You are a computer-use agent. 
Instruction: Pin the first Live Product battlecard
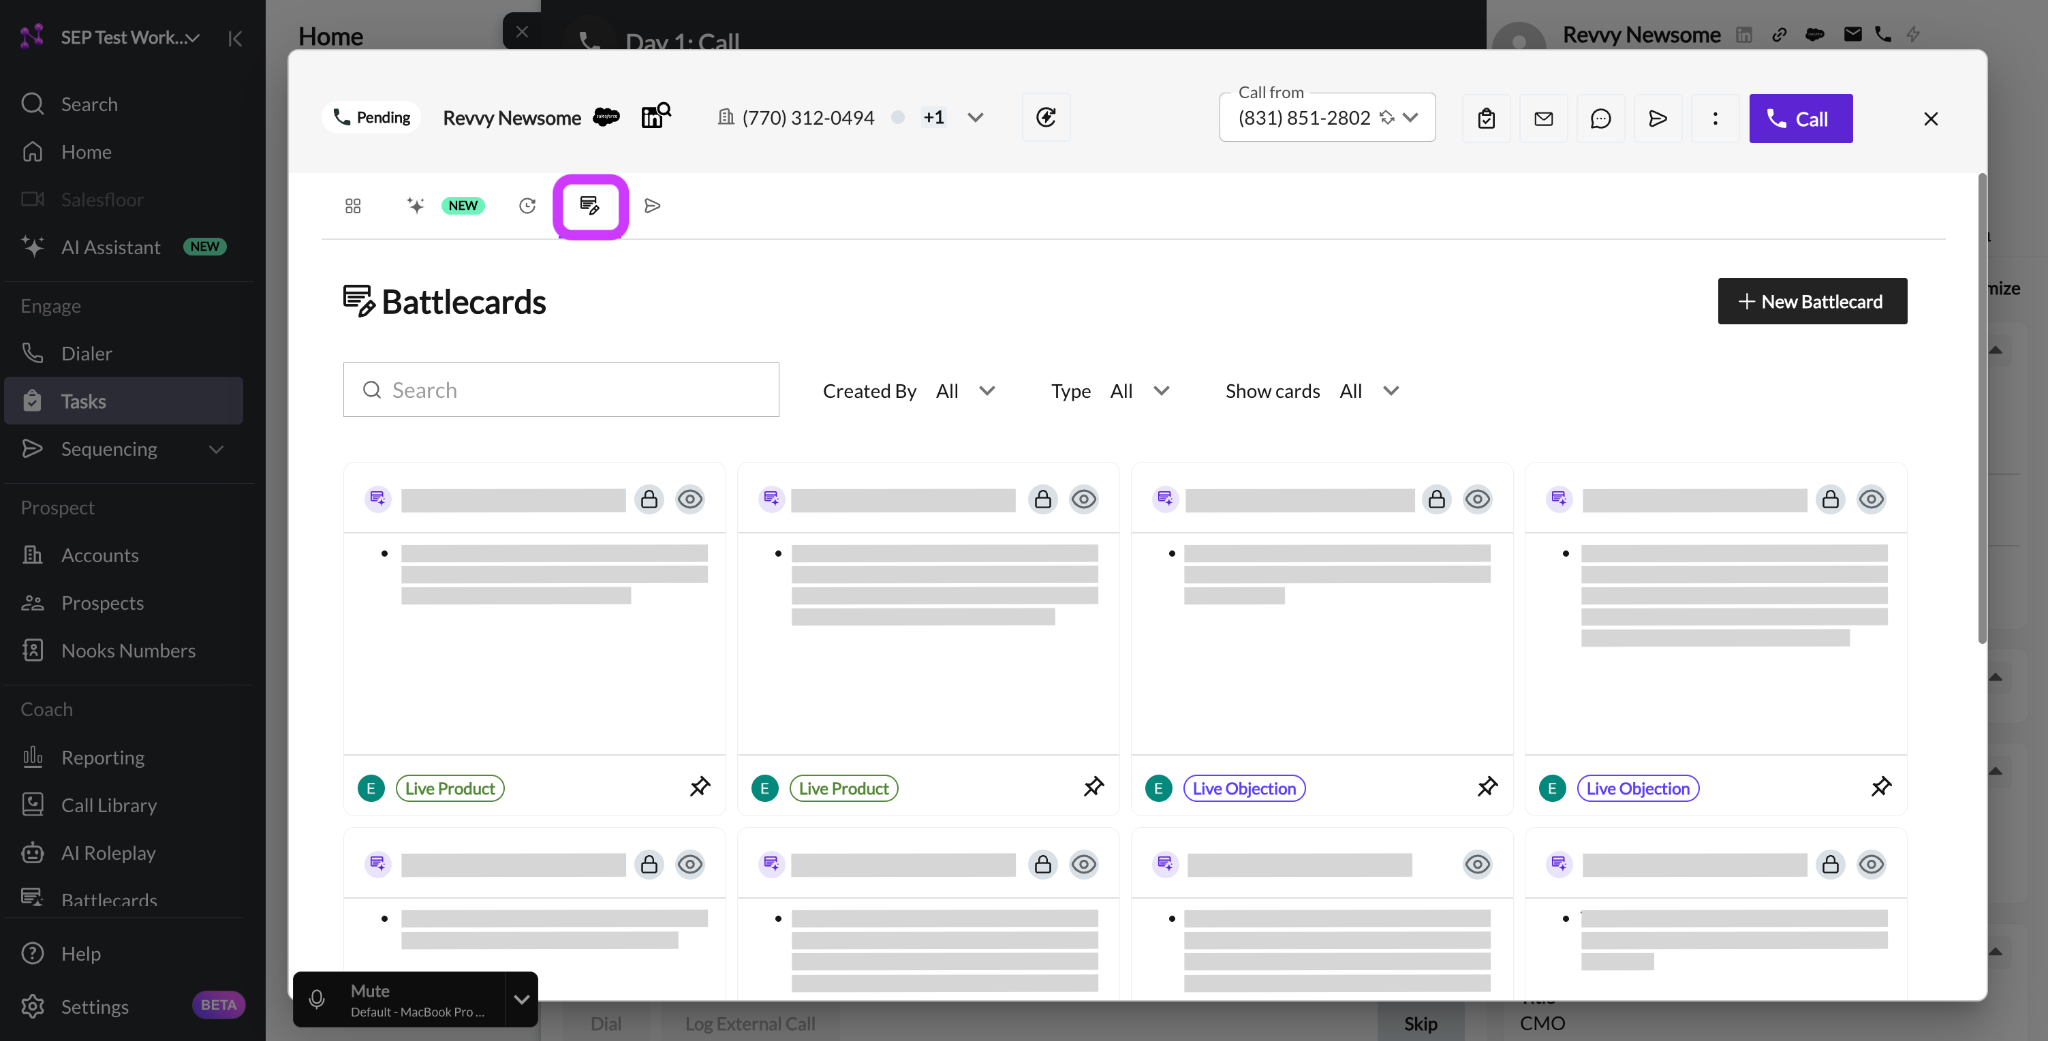(x=700, y=787)
